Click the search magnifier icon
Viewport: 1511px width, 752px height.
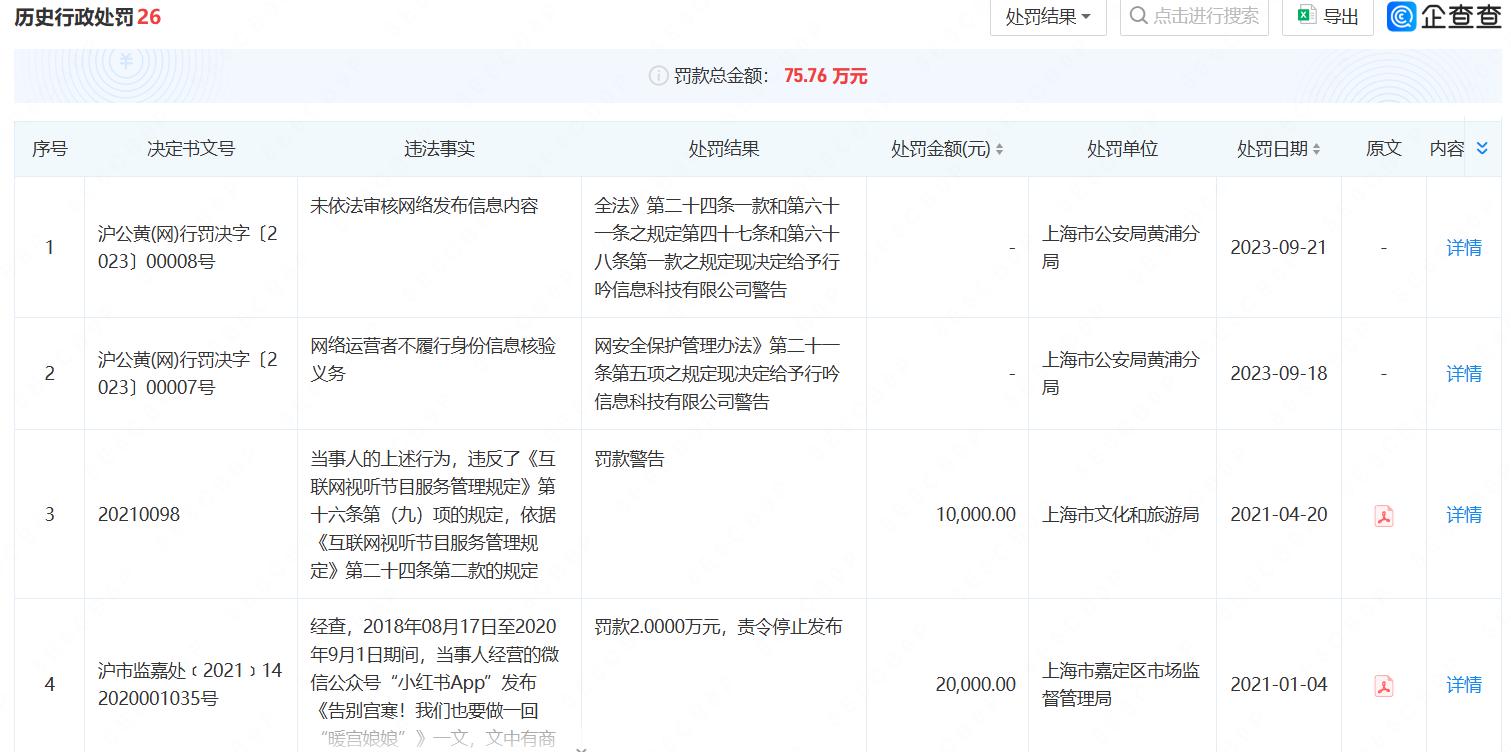(1138, 16)
